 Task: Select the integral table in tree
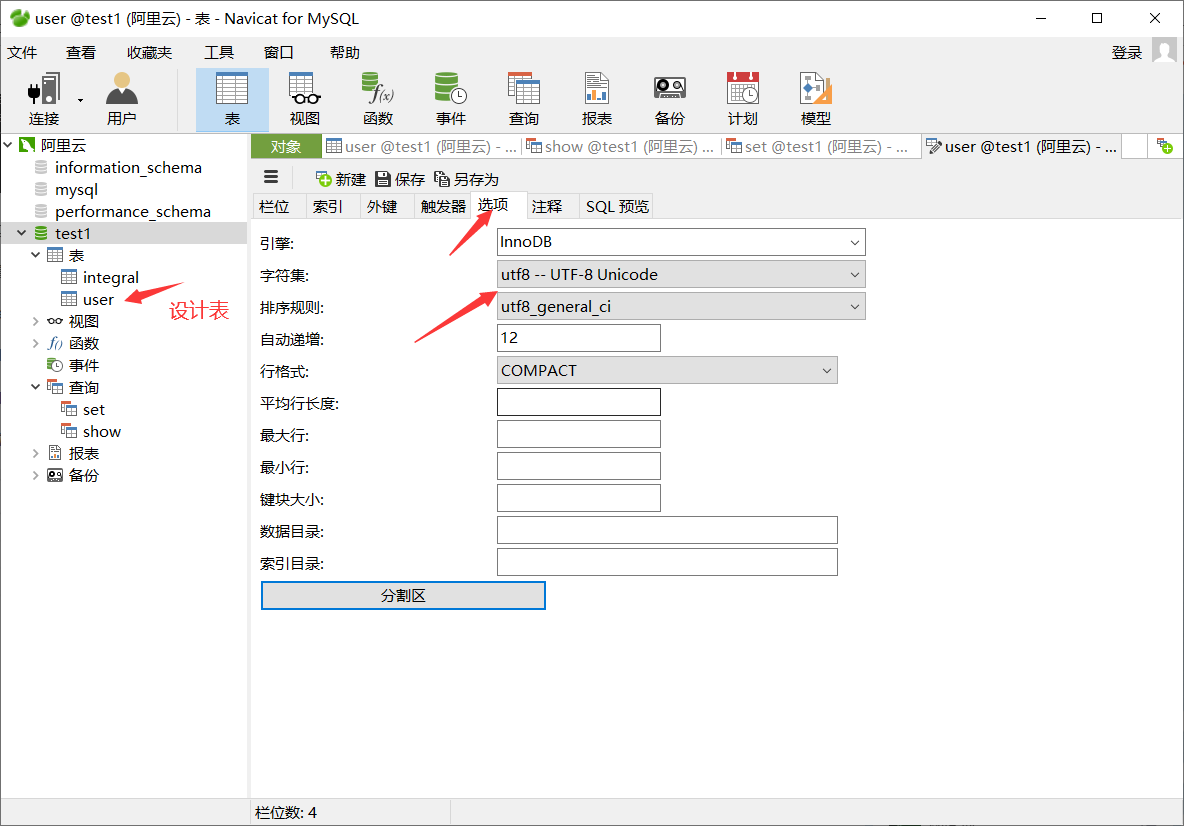tap(110, 277)
